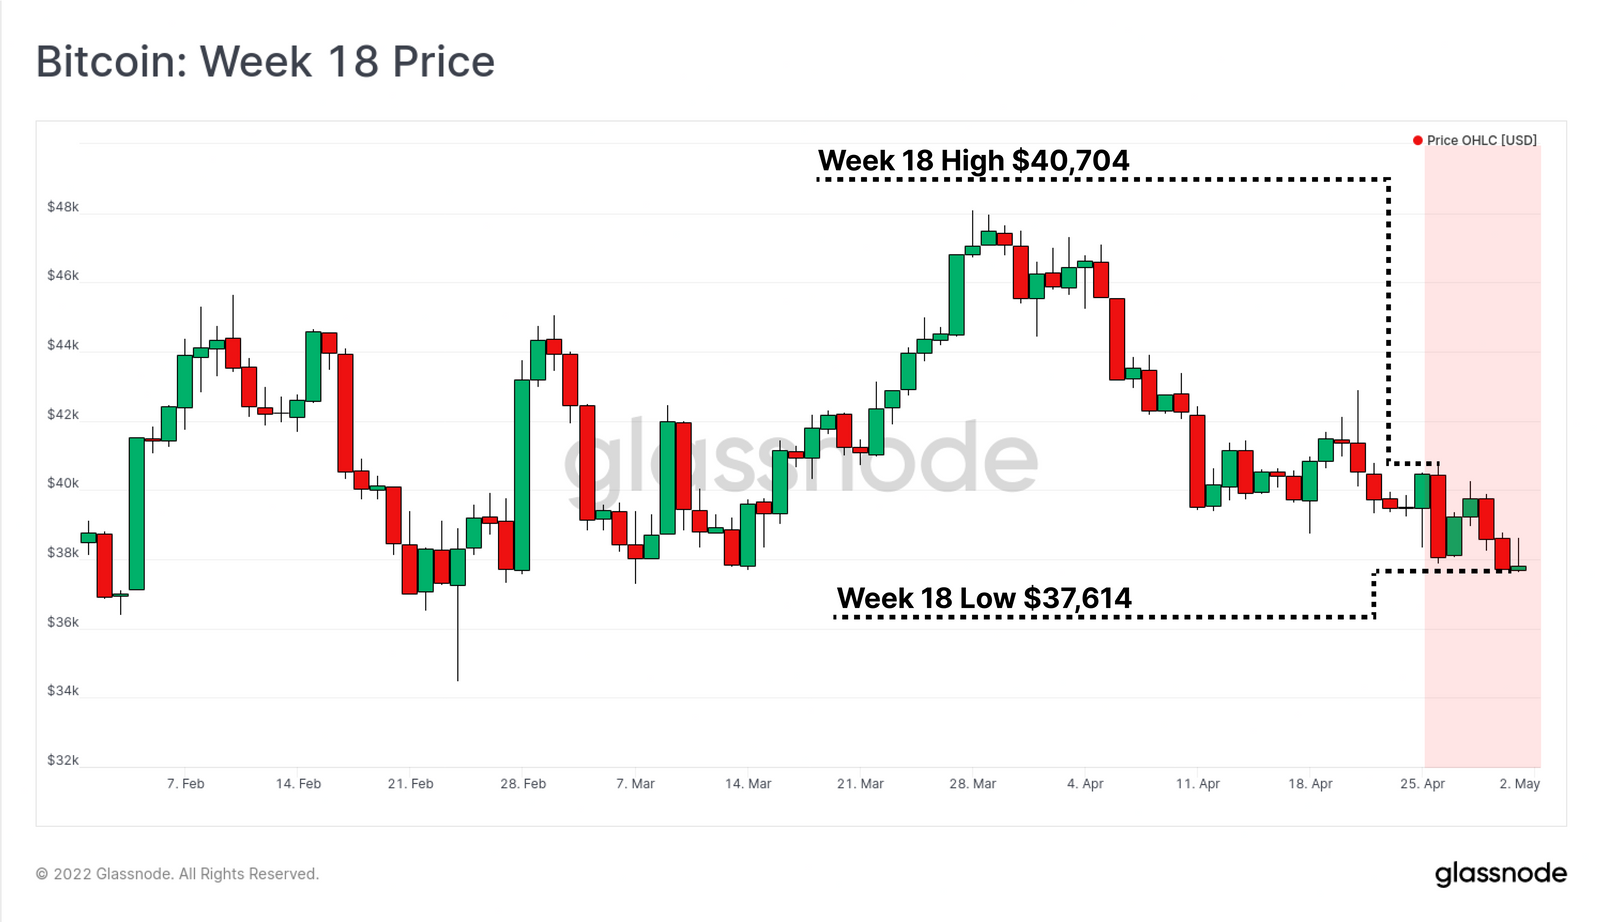This screenshot has height=922, width=1600.
Task: Click the 25. Apr date axis label
Action: tap(1422, 784)
